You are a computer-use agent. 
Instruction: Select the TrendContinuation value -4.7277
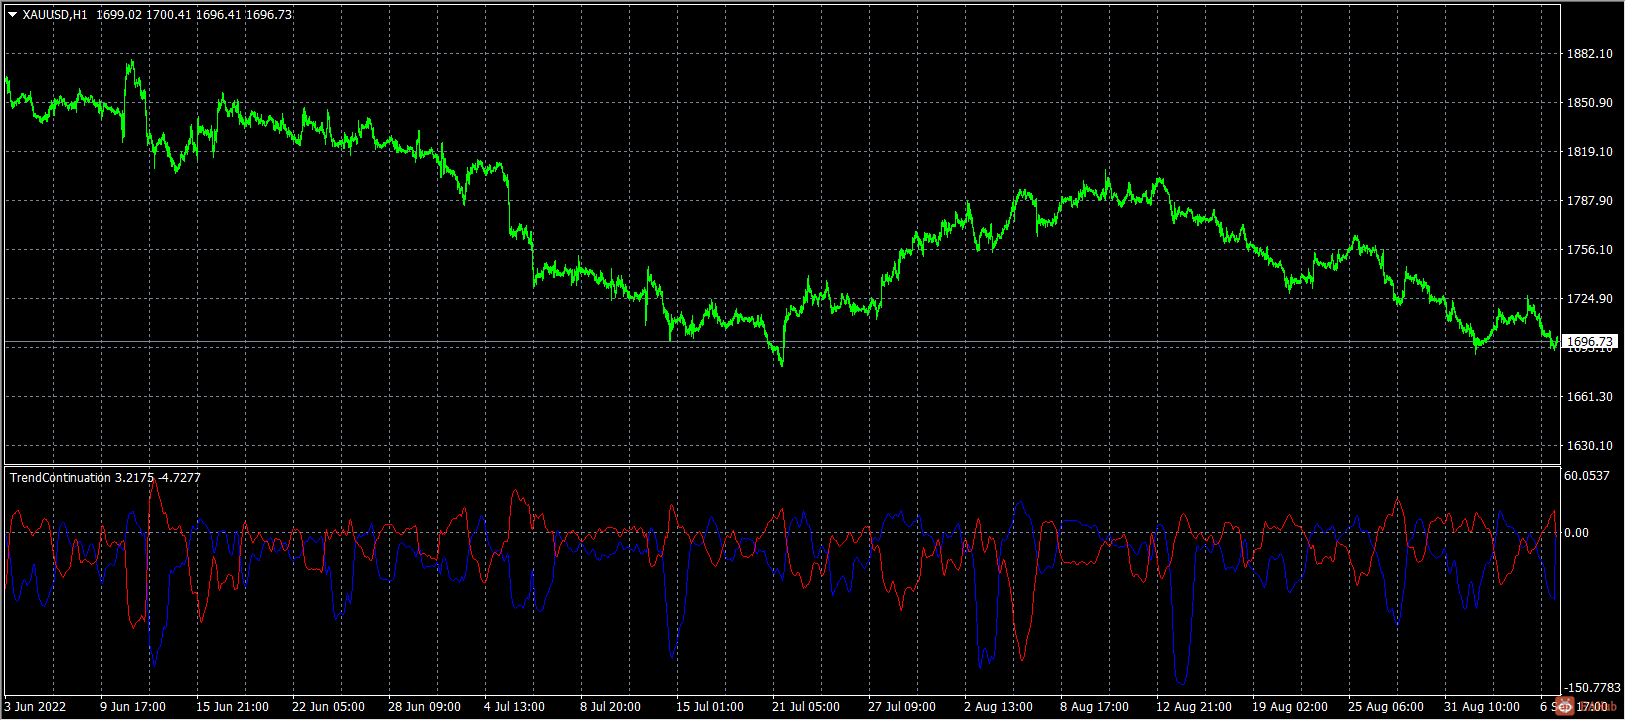click(180, 478)
